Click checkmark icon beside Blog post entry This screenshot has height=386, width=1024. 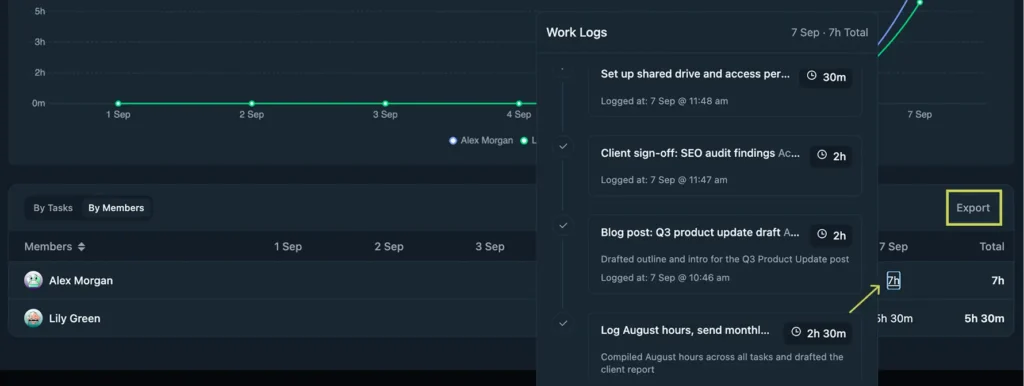[563, 225]
